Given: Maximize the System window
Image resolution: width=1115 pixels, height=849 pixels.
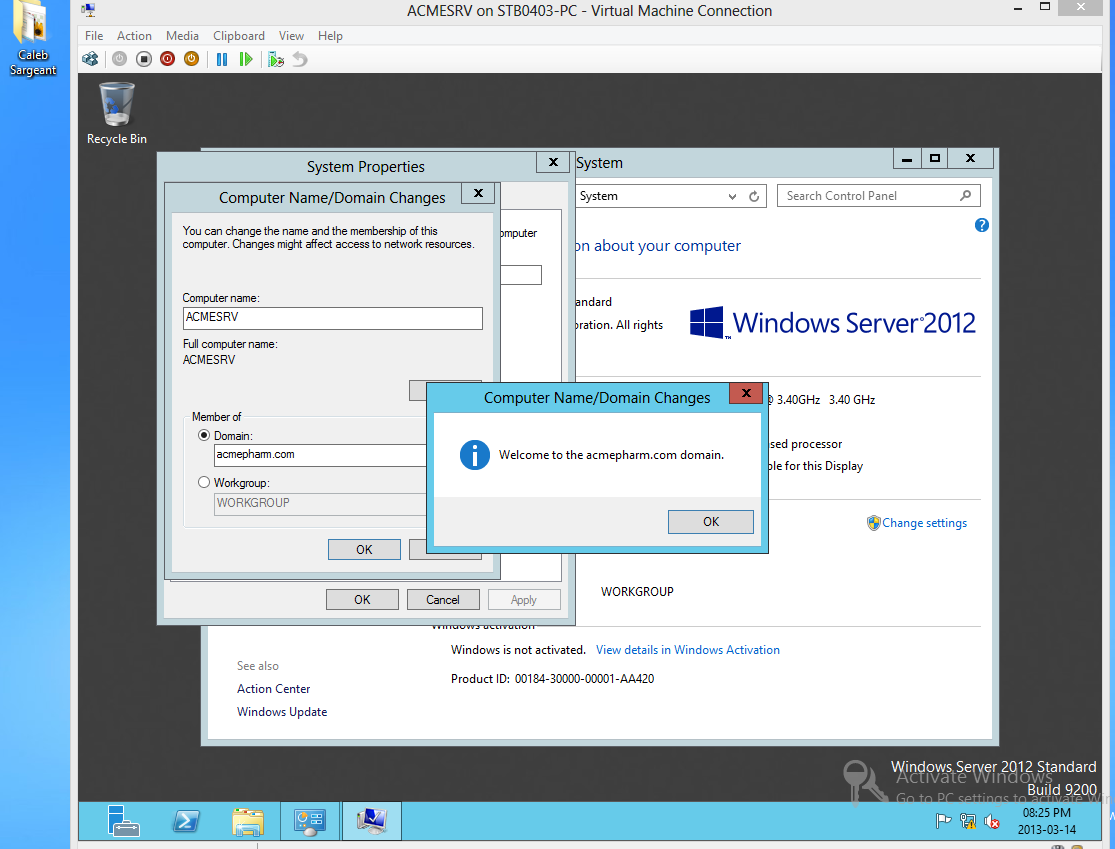Looking at the screenshot, I should pyautogui.click(x=935, y=159).
